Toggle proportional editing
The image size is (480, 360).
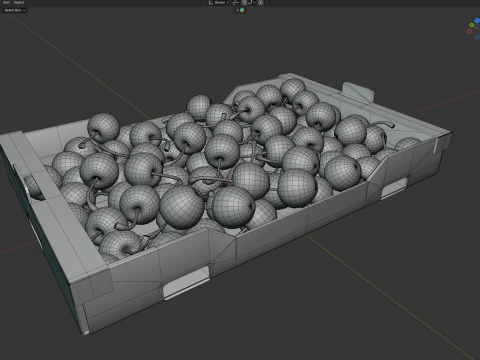point(261,2)
